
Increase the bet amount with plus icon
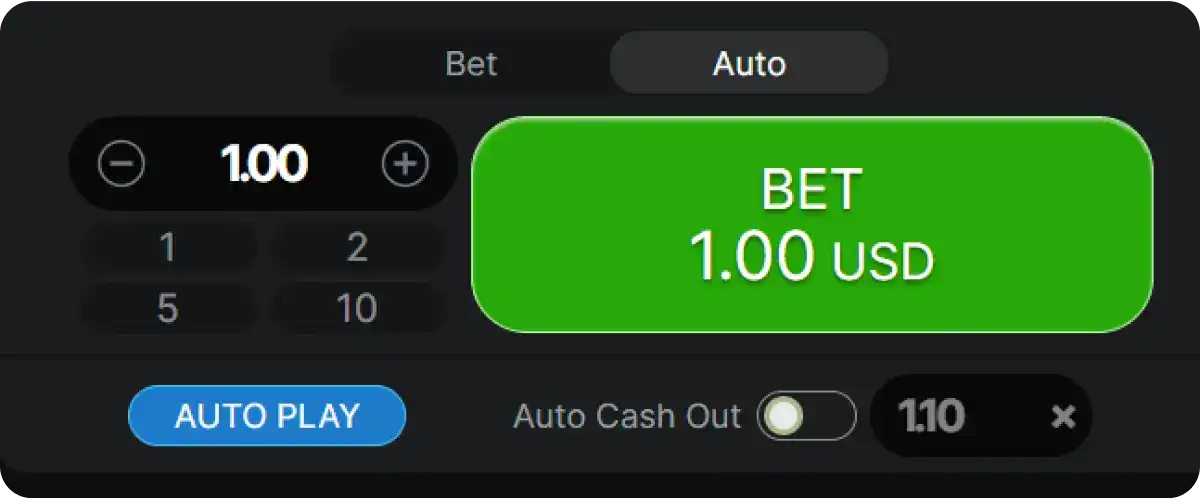[405, 165]
